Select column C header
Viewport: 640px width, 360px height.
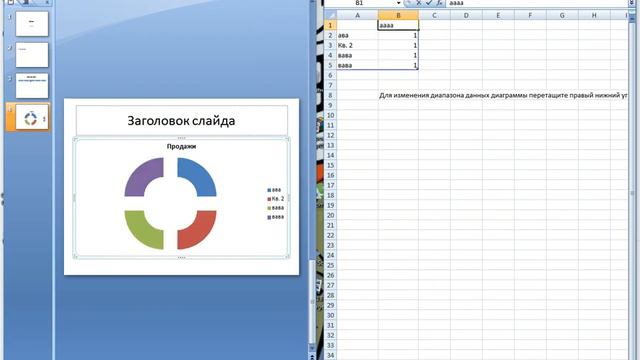tap(434, 15)
